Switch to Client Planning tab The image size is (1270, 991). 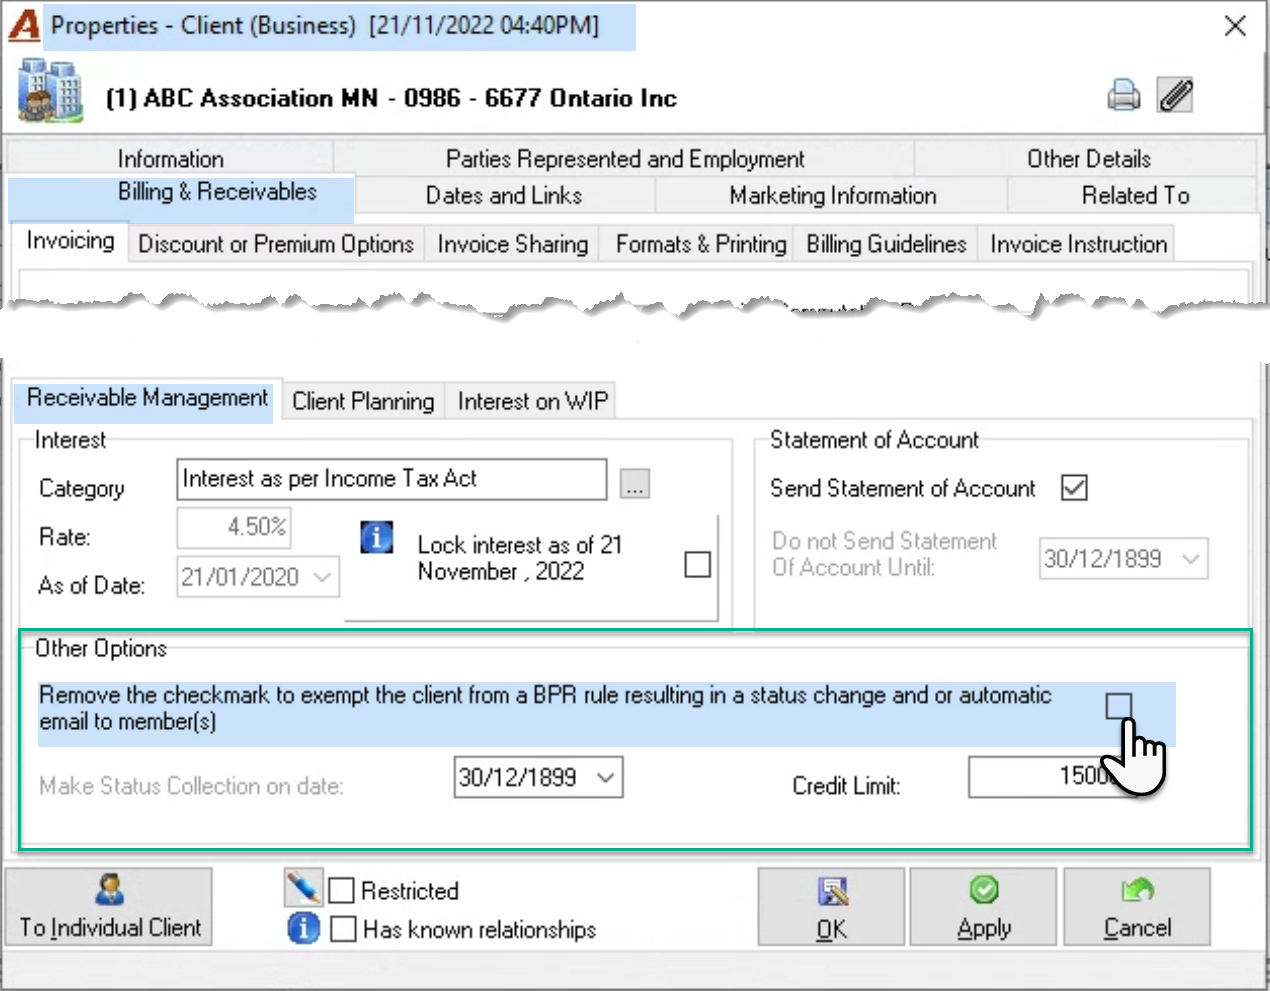363,401
